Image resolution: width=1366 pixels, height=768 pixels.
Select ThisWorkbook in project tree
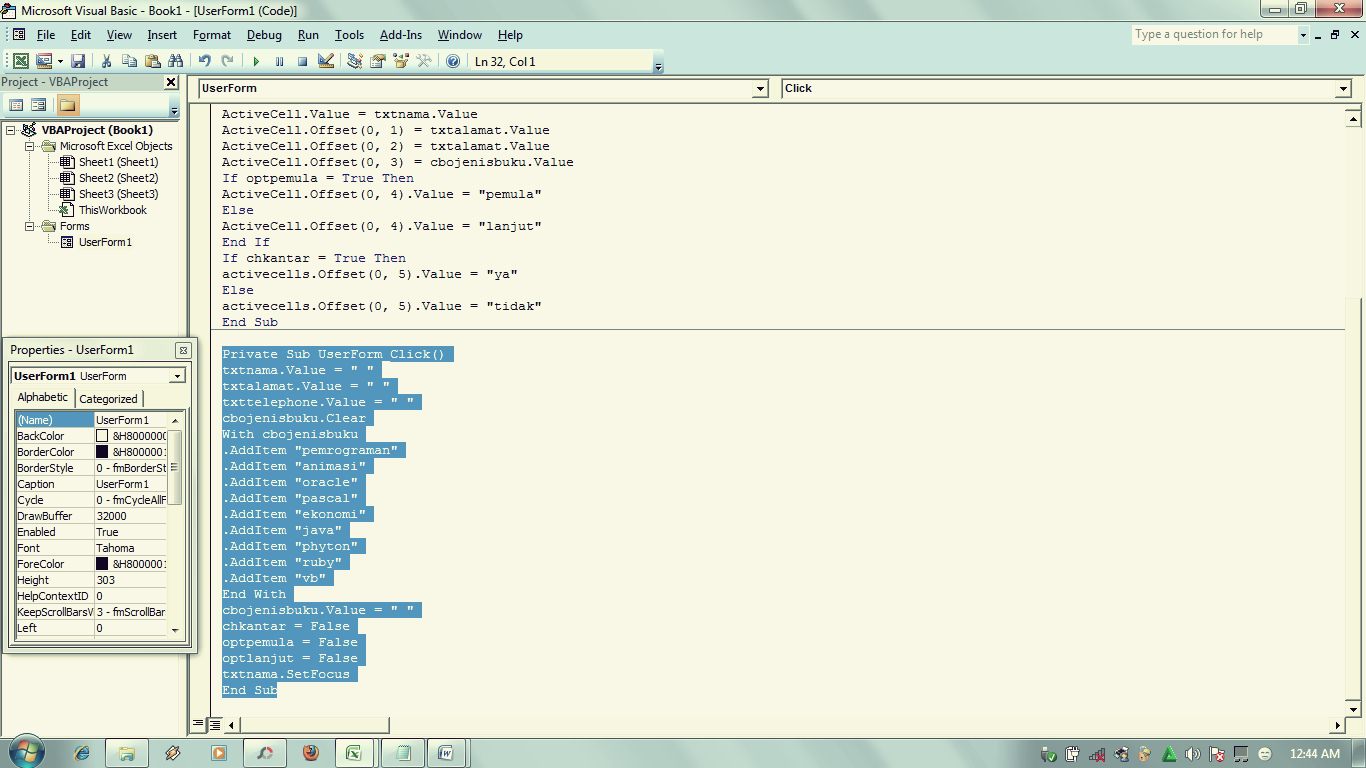tap(112, 210)
